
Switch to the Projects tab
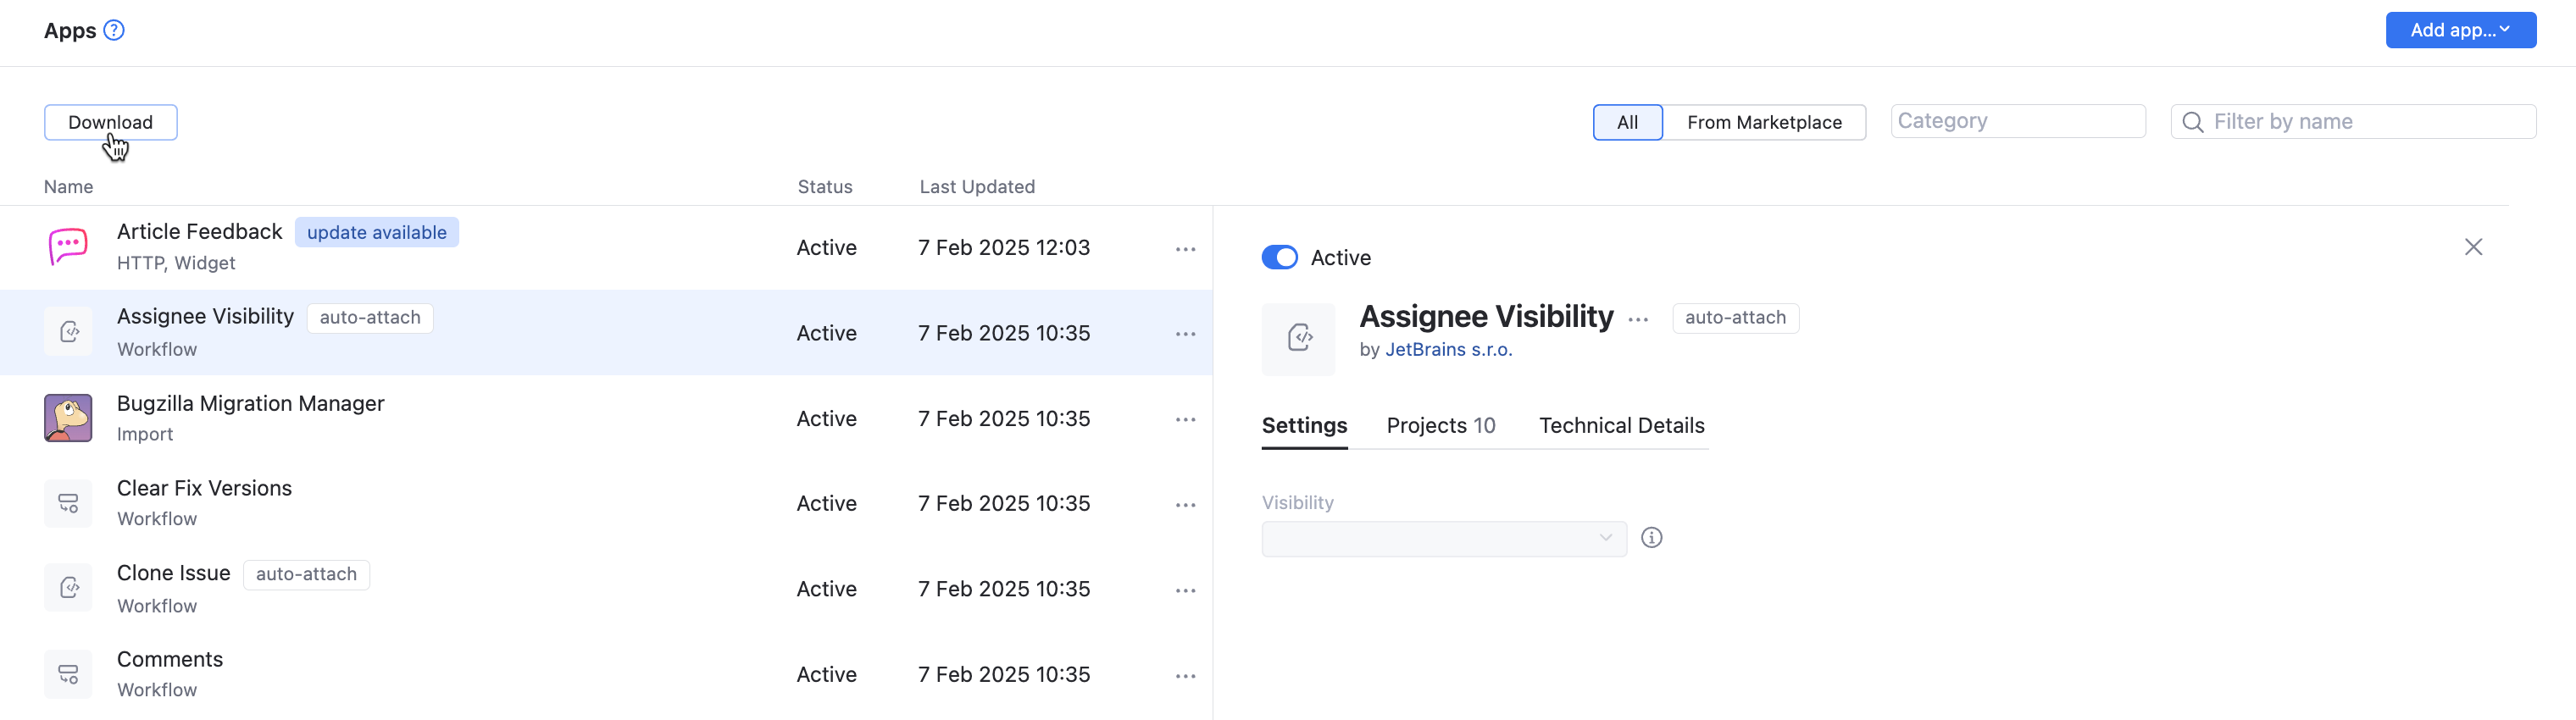coord(1440,426)
